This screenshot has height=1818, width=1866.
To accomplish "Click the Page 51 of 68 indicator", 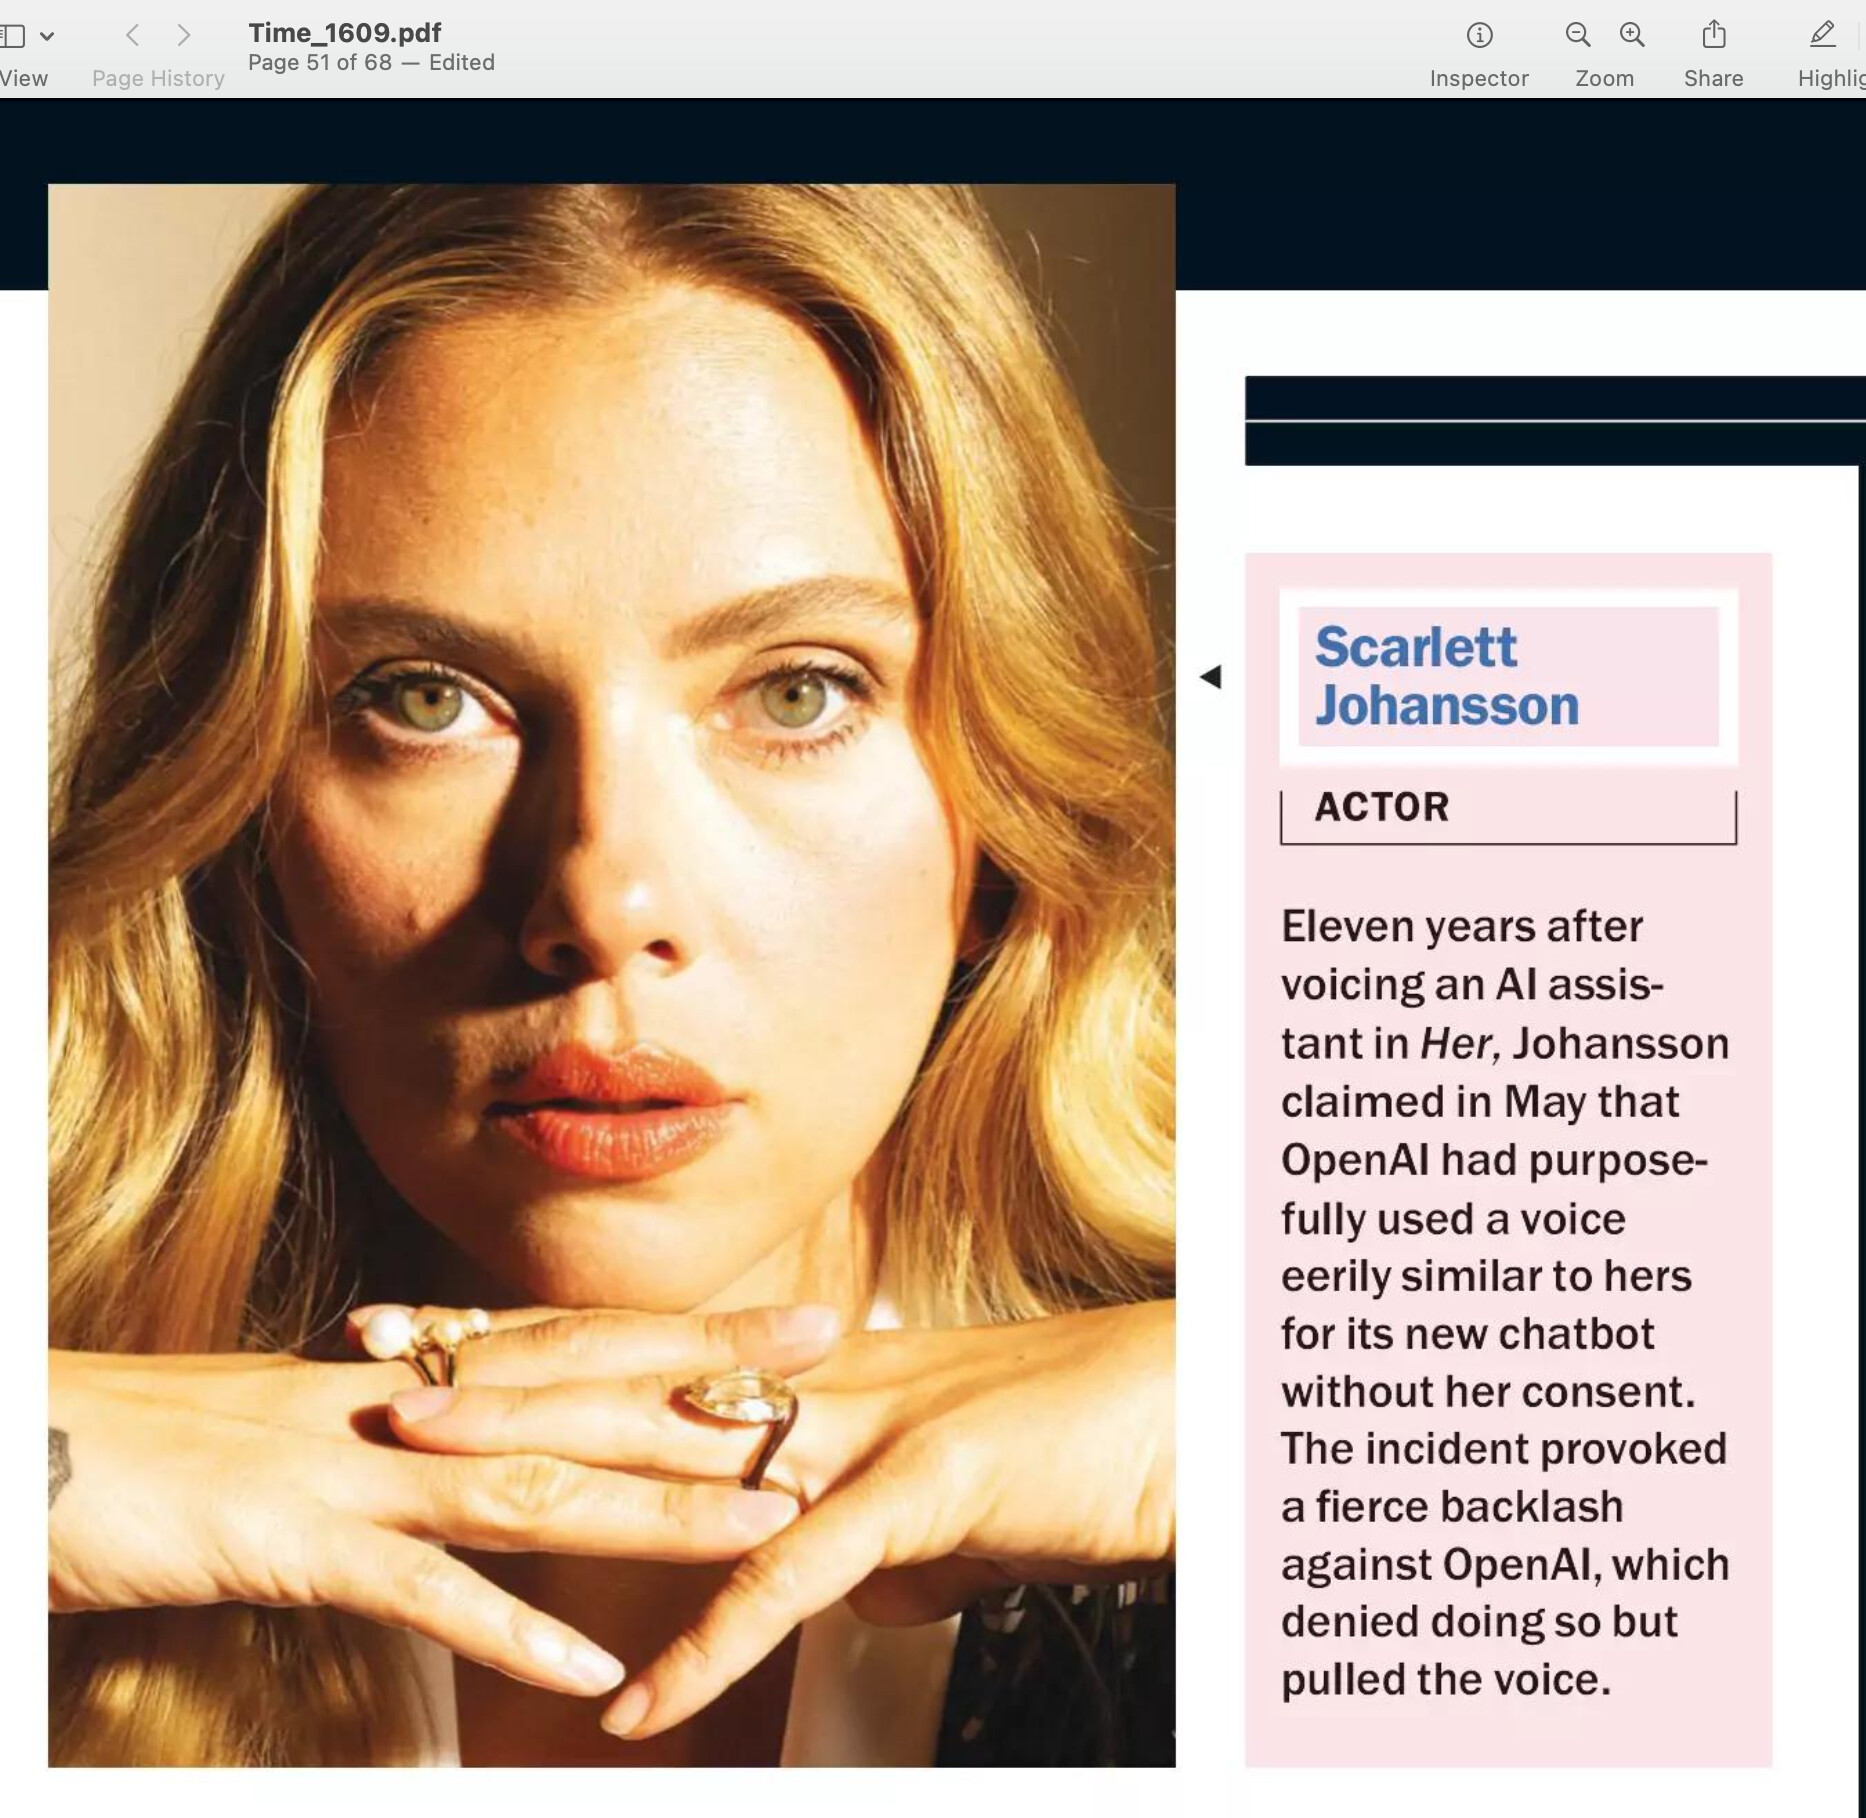I will pyautogui.click(x=320, y=62).
